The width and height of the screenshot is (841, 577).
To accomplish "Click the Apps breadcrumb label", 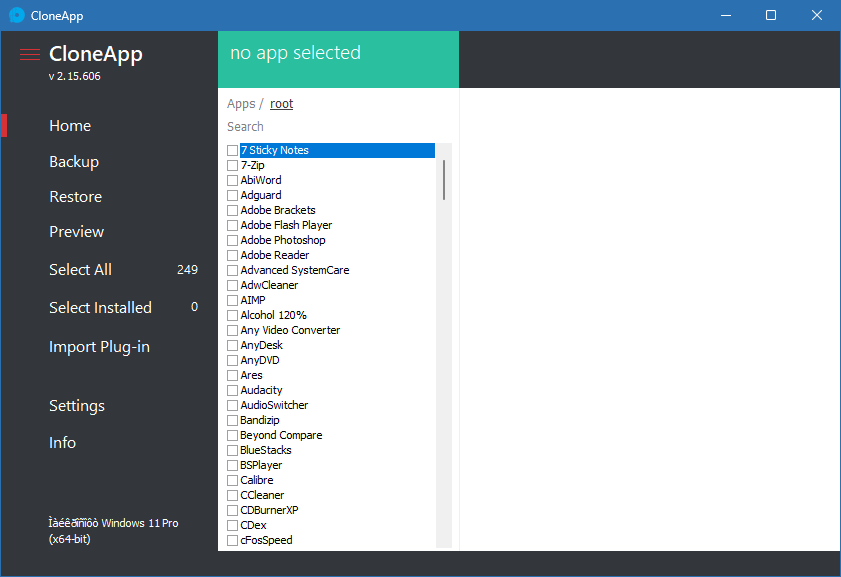I will (241, 103).
